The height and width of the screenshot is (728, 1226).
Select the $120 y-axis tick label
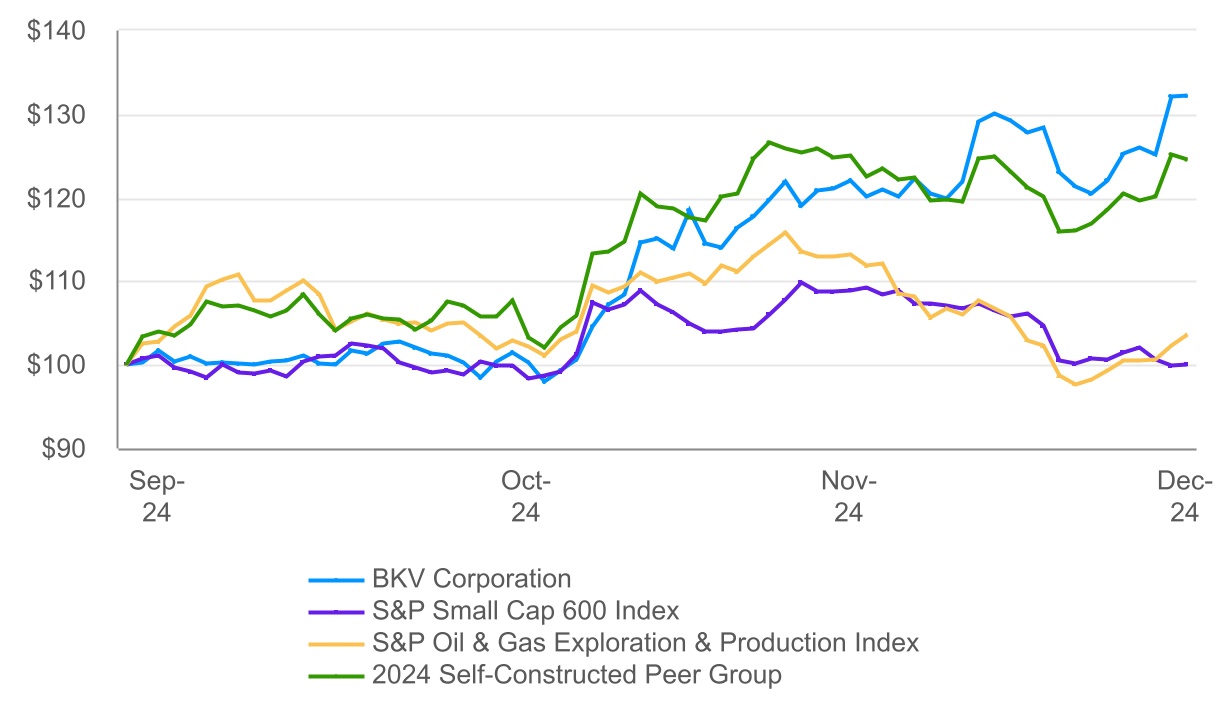(56, 199)
